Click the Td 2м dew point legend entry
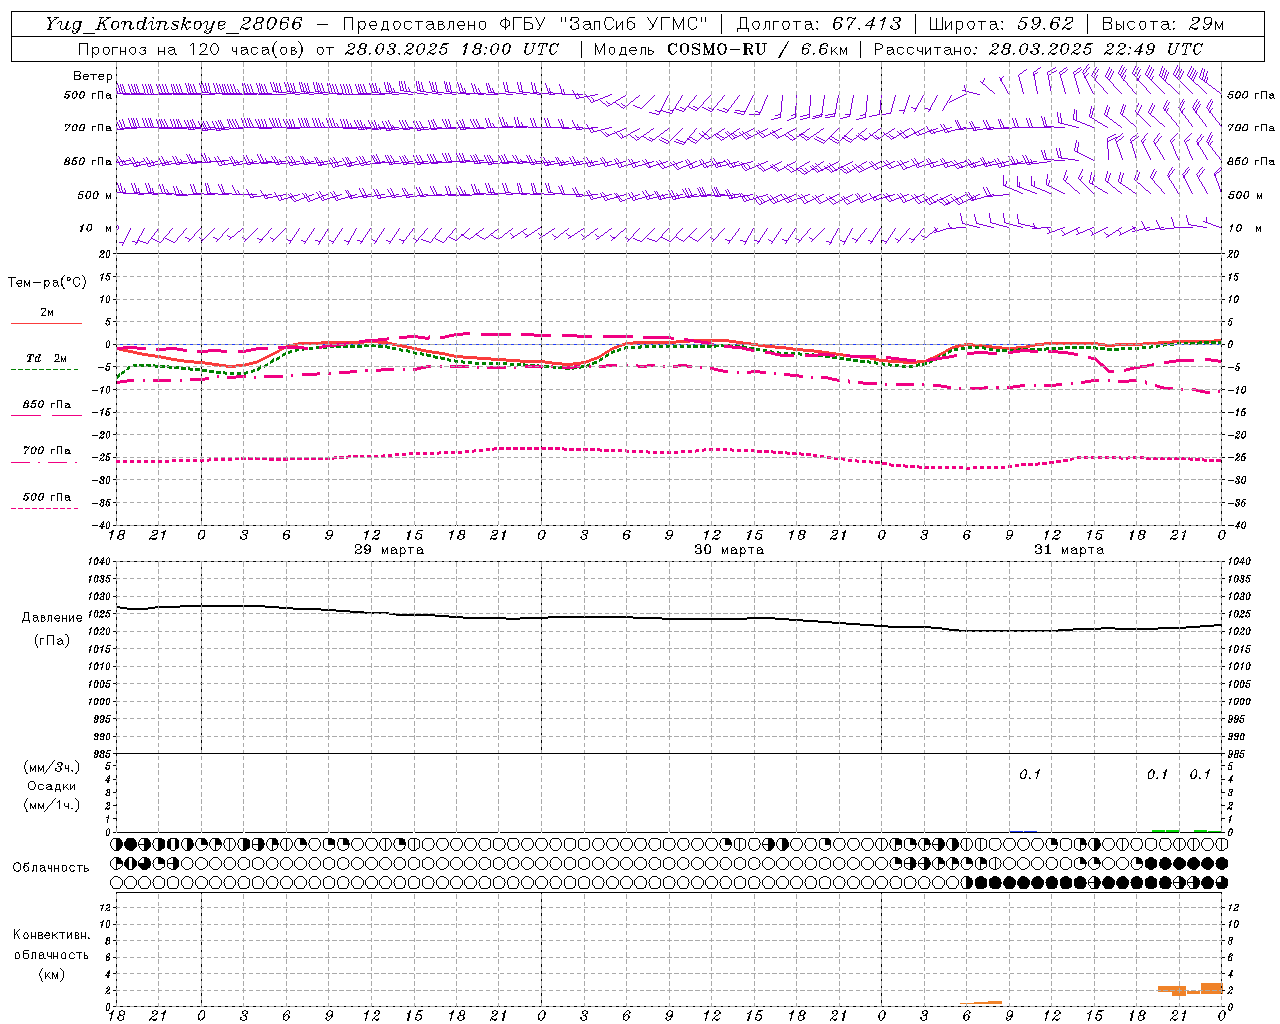 46,358
